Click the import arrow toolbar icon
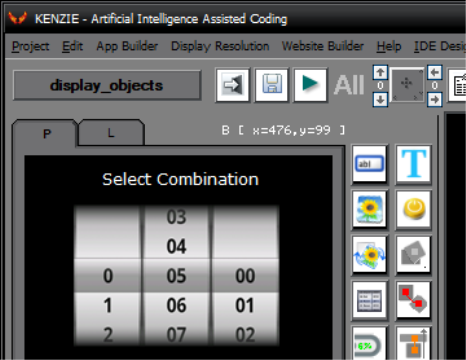Image resolution: width=466 pixels, height=360 pixels. [x=232, y=85]
